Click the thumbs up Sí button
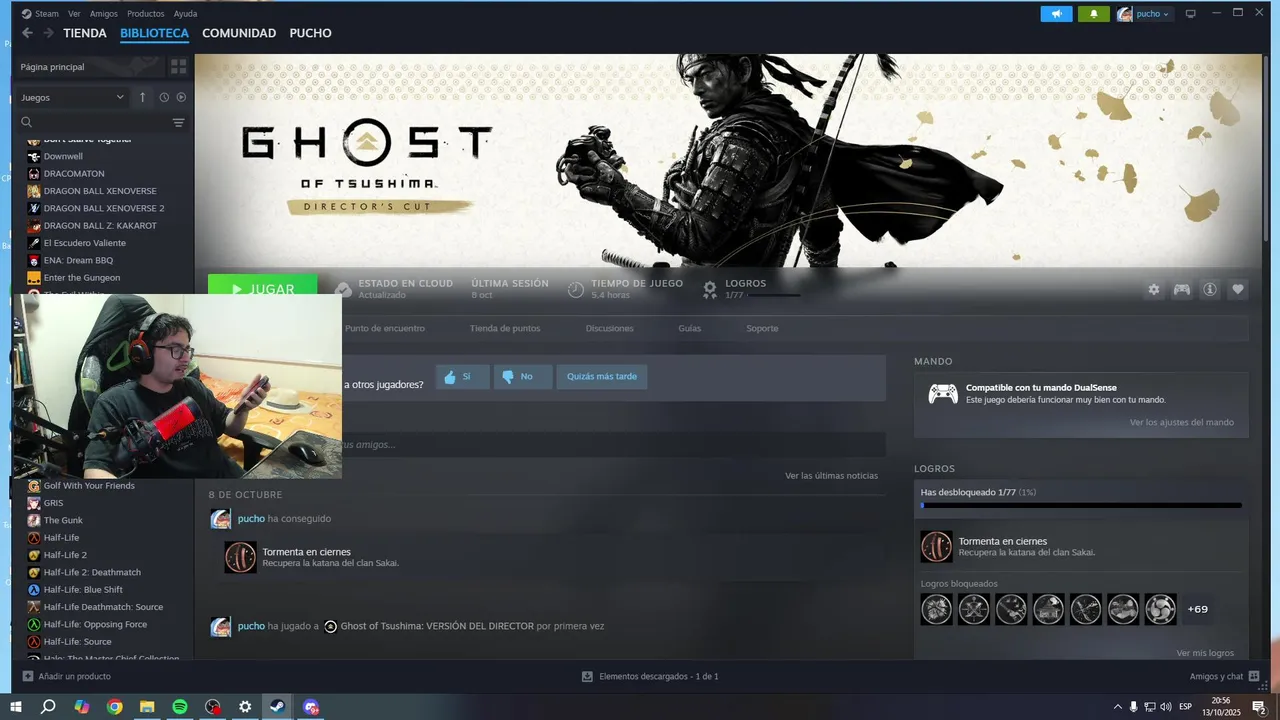The image size is (1280, 720). (462, 377)
